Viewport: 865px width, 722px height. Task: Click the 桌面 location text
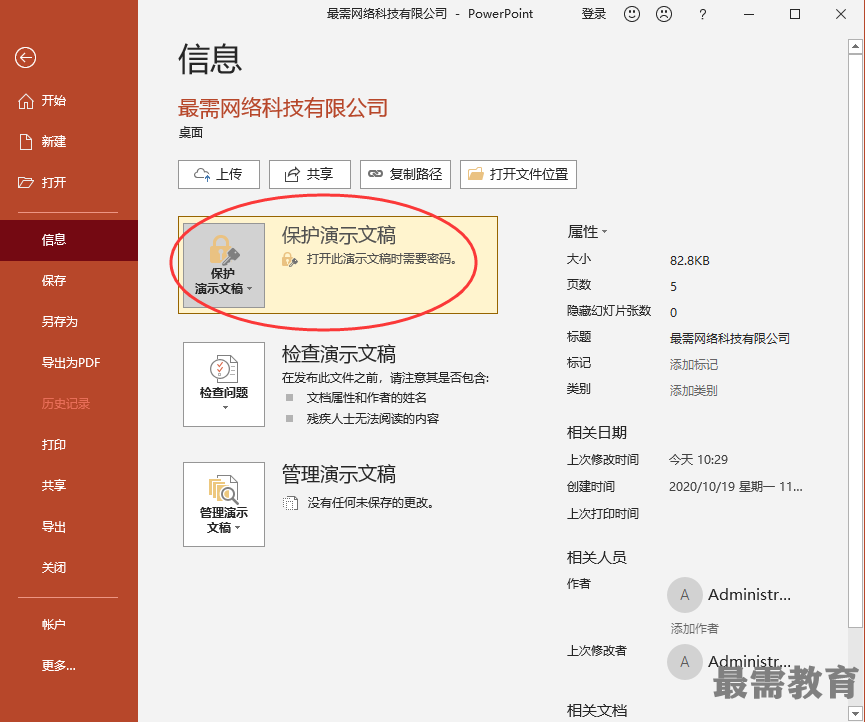coord(191,132)
